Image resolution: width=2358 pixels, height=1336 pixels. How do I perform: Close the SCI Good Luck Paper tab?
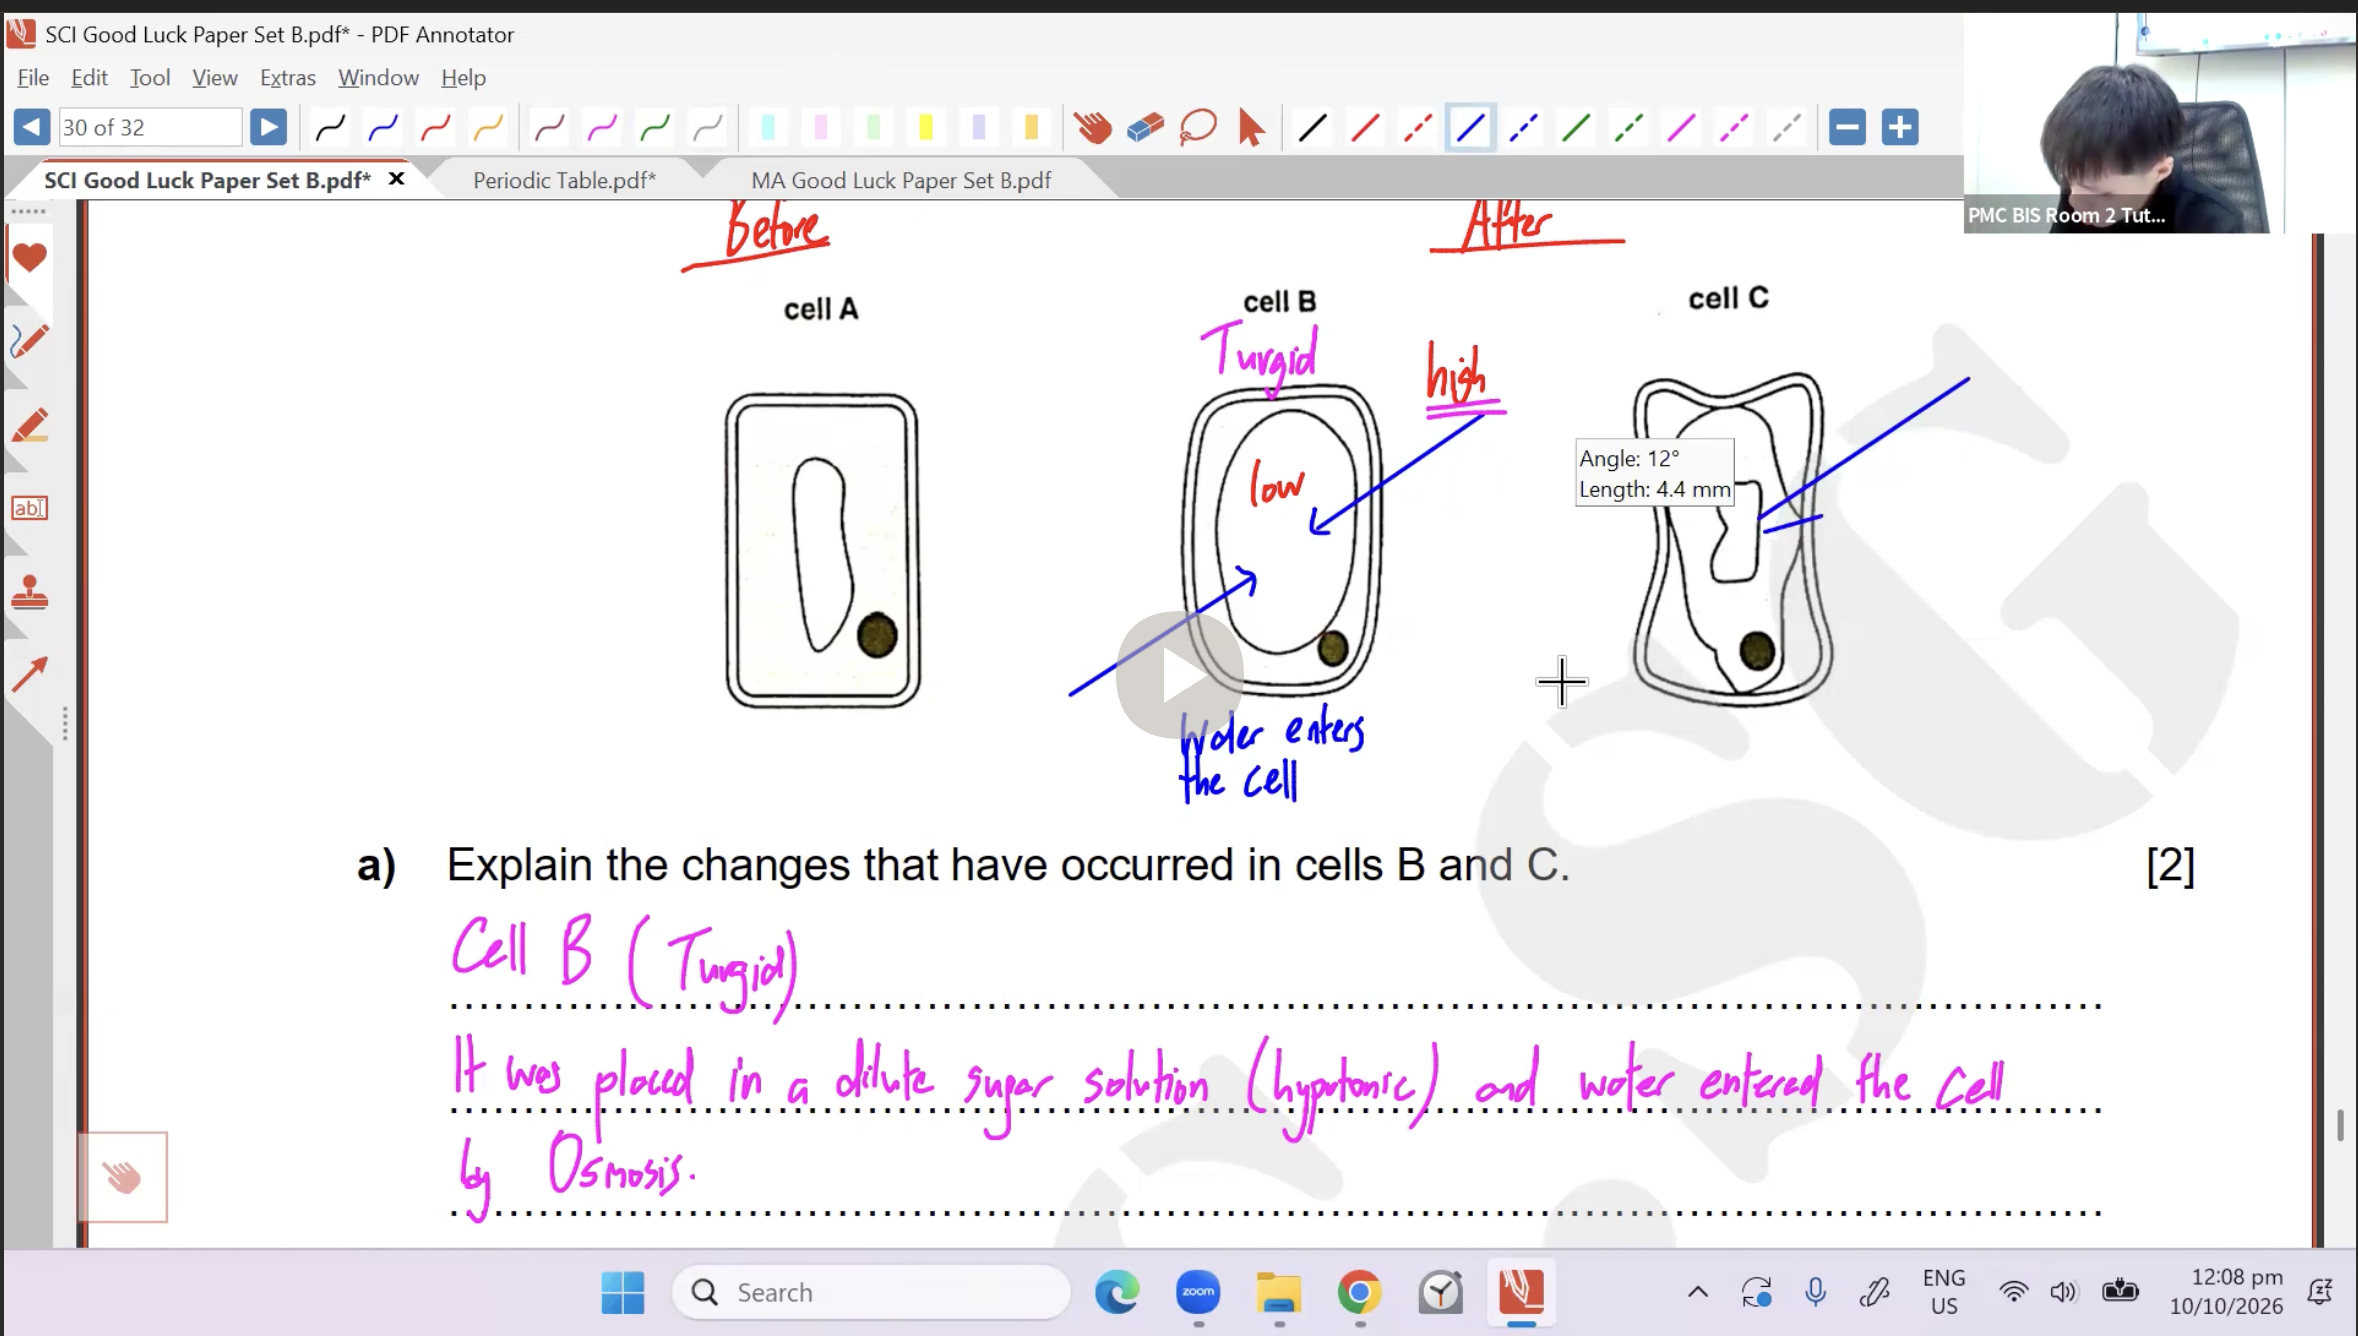[396, 179]
